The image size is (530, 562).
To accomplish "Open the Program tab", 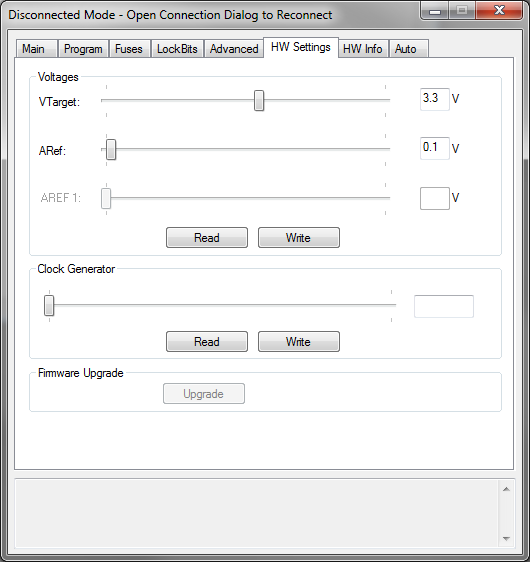I will pyautogui.click(x=83, y=49).
